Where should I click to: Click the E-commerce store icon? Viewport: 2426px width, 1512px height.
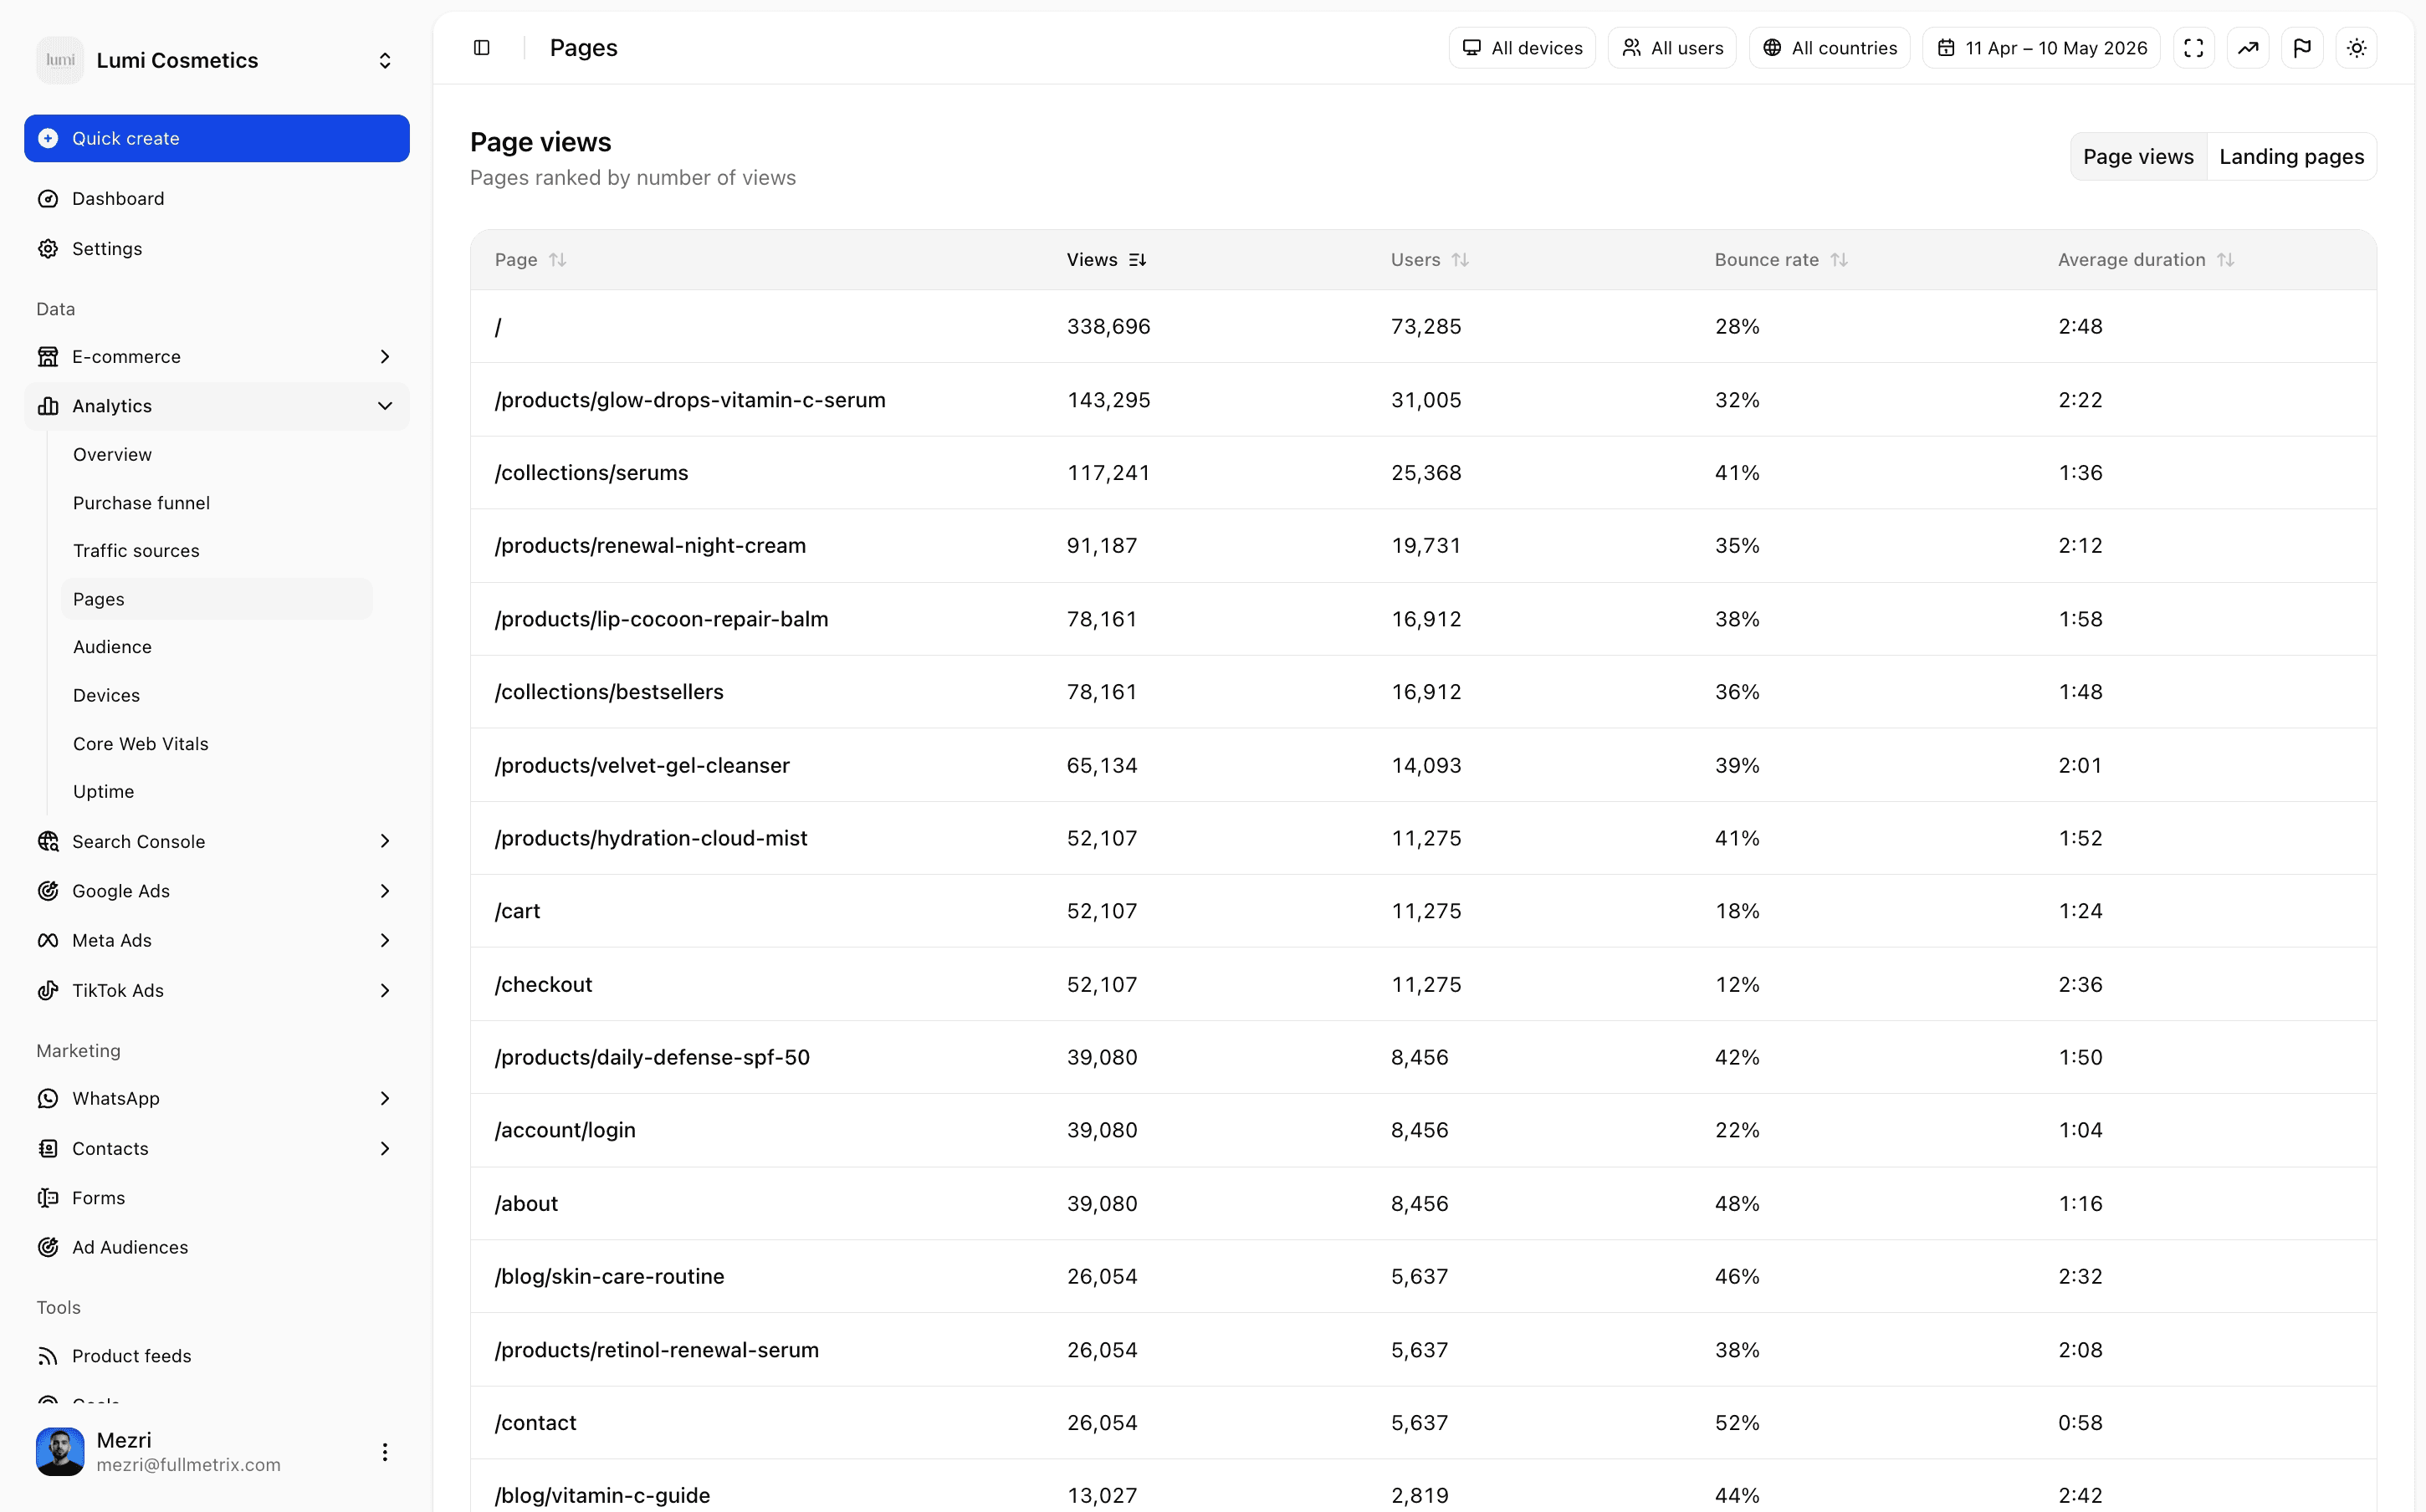(x=48, y=357)
